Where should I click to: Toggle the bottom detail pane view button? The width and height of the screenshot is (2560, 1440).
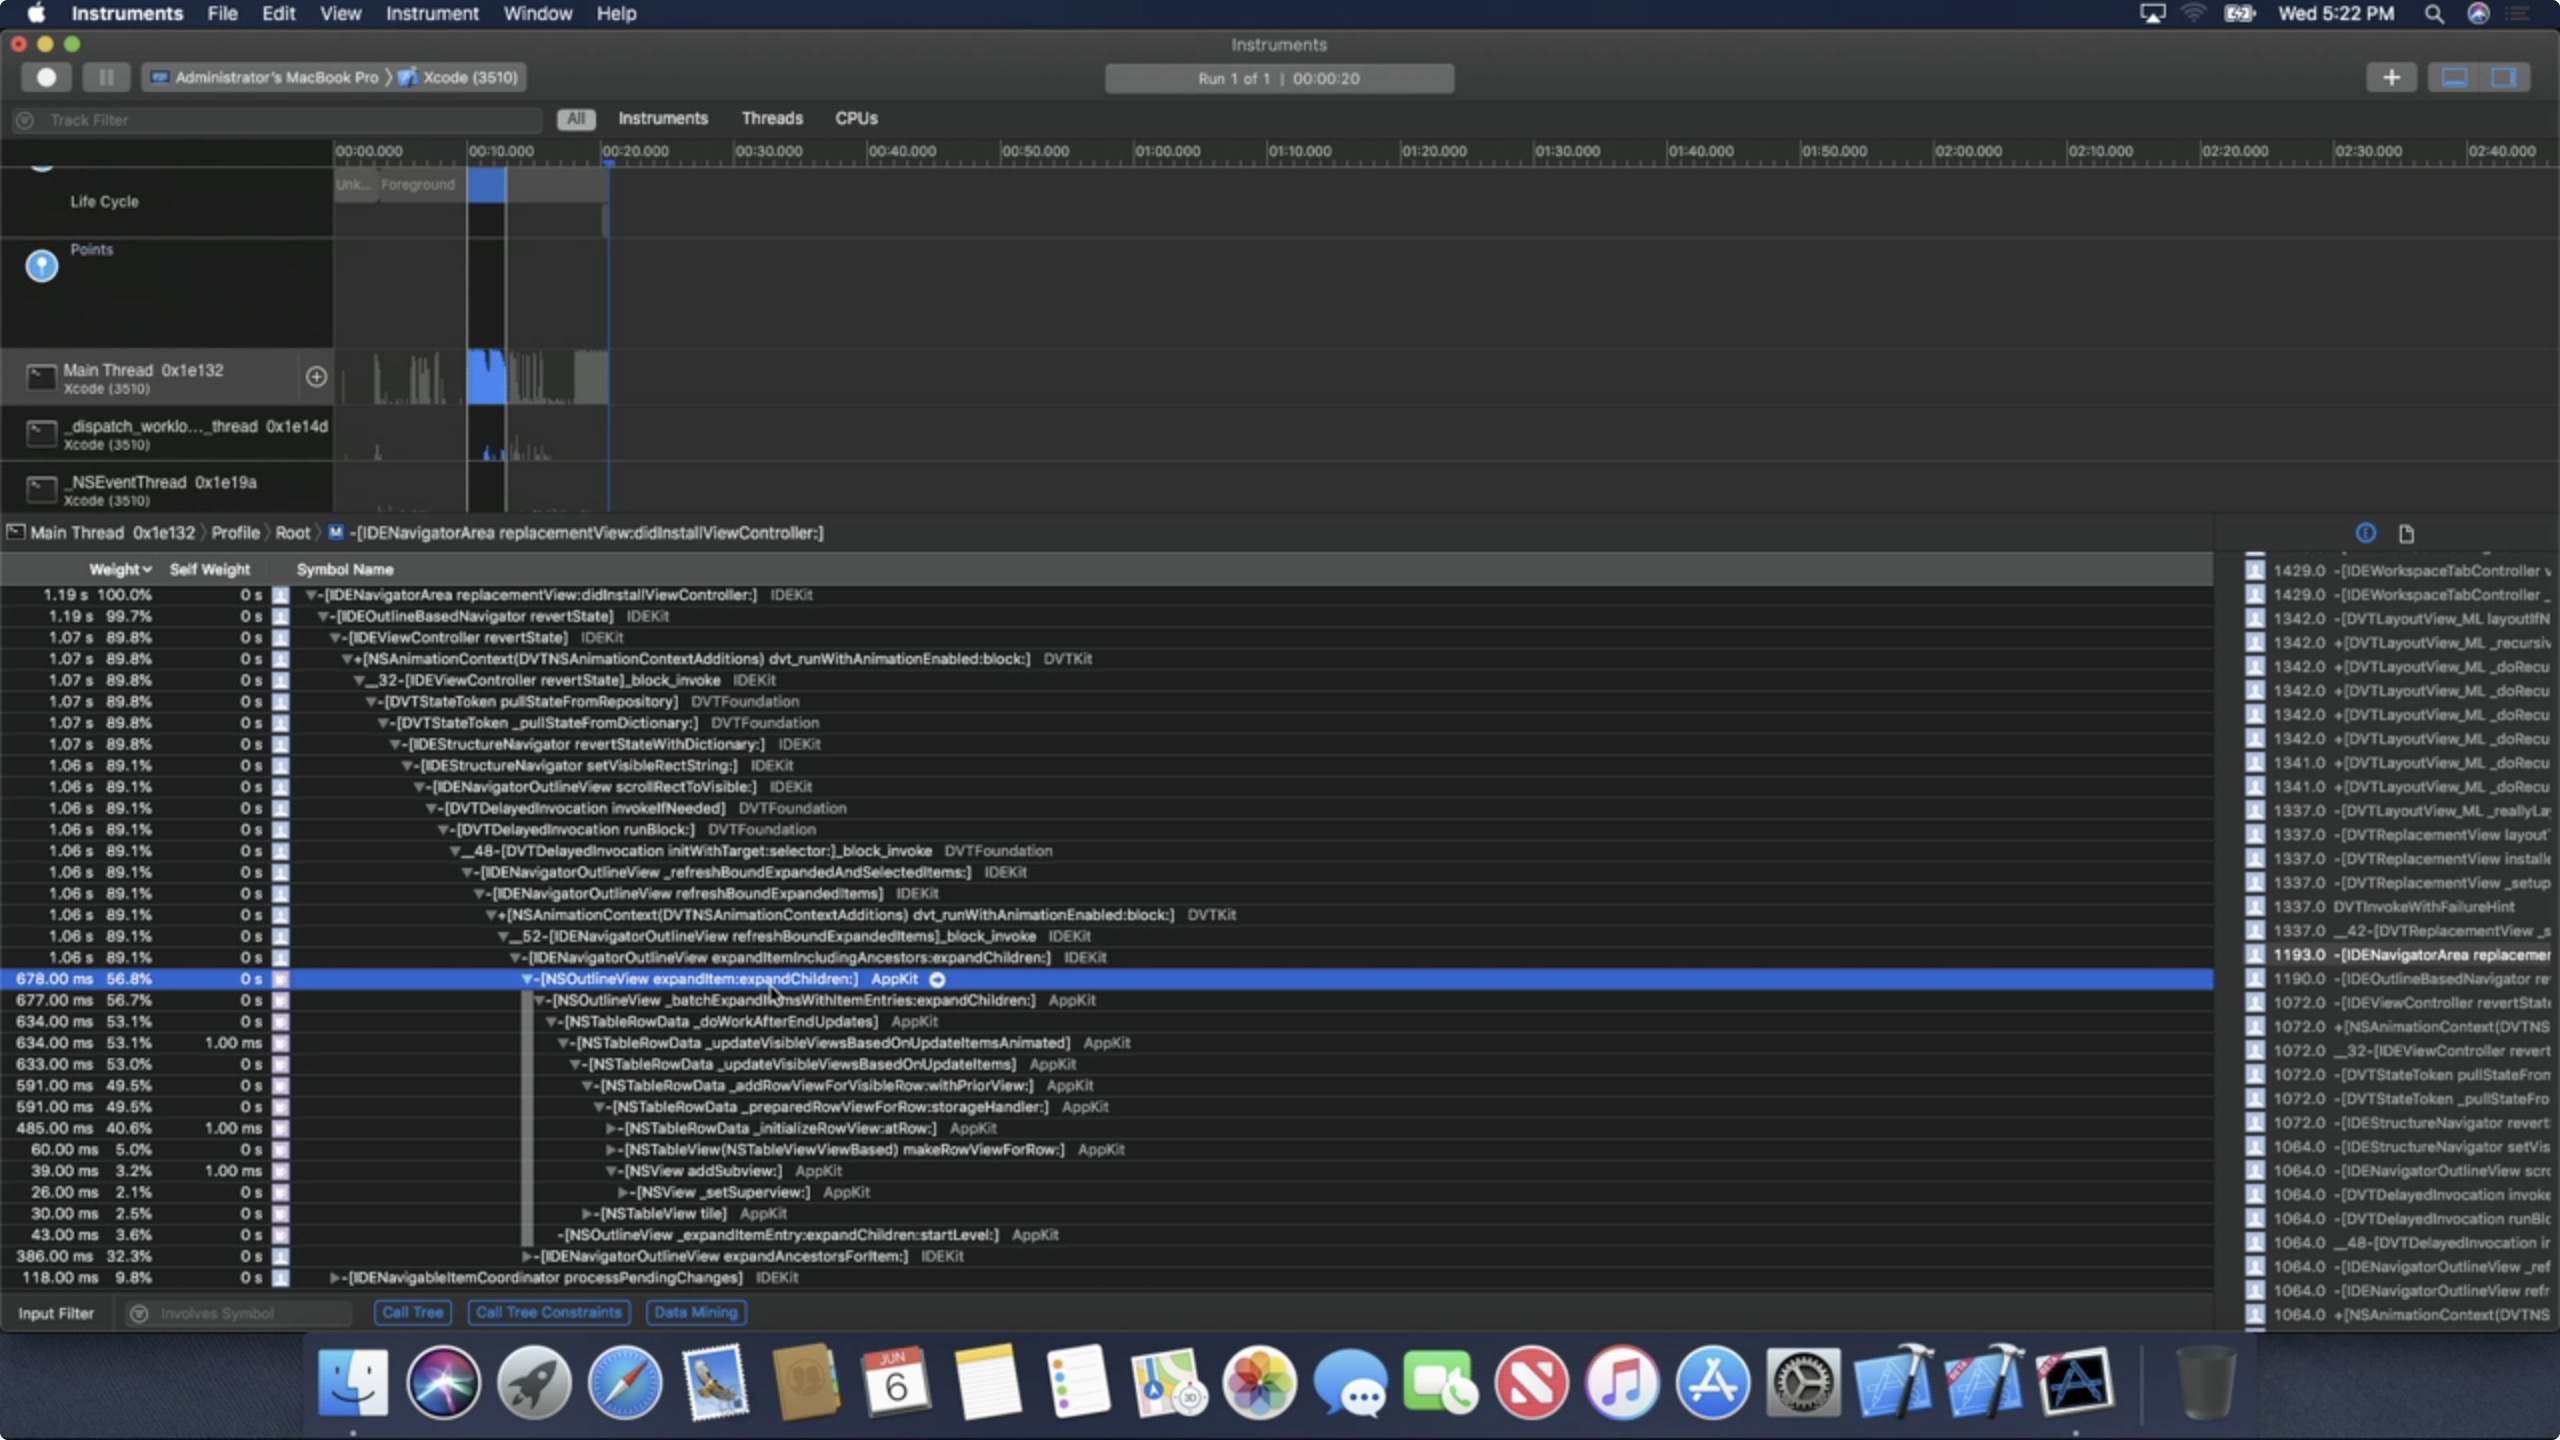tap(2455, 77)
